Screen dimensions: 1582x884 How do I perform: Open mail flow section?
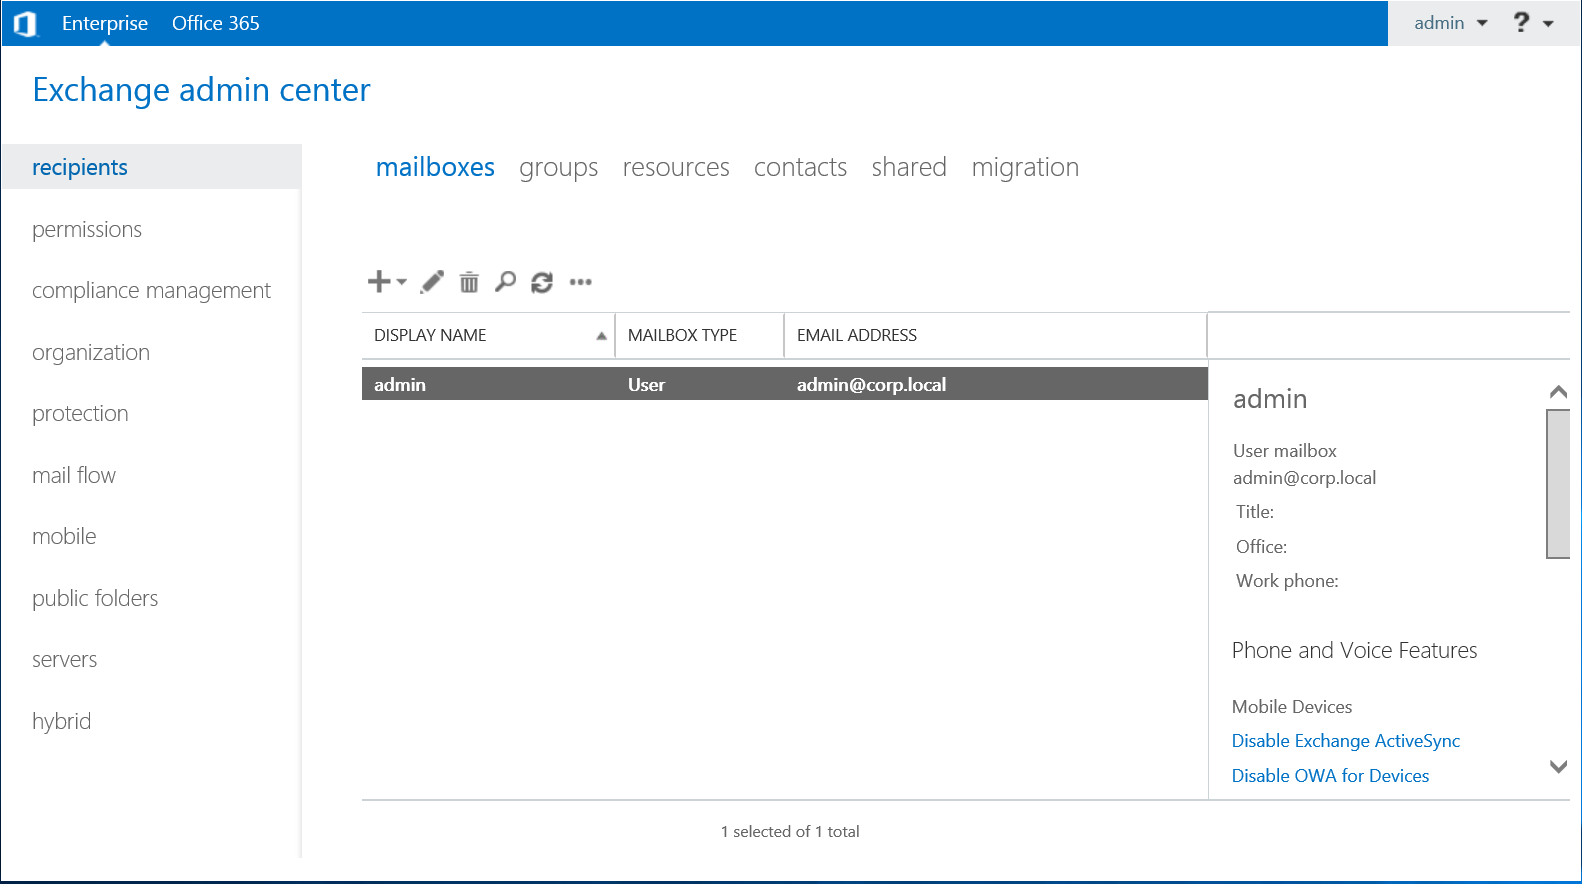coord(74,476)
